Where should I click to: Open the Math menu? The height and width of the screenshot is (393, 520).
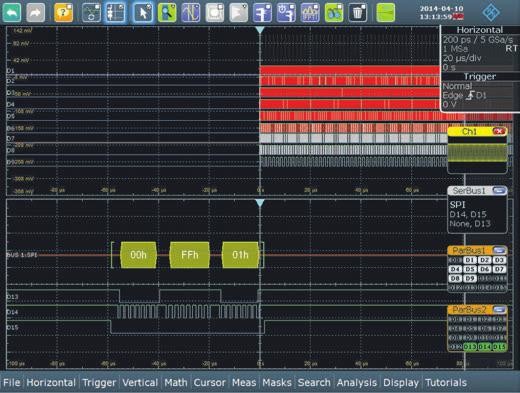(x=176, y=382)
